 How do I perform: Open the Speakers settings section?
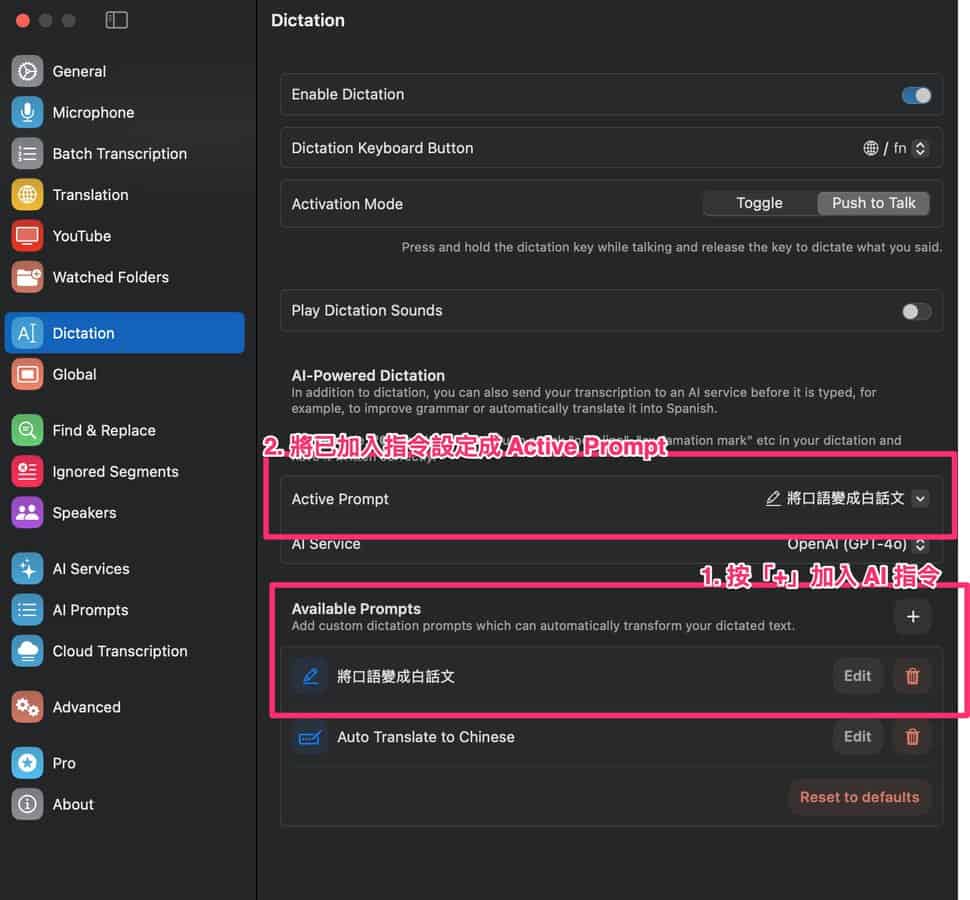[x=84, y=513]
